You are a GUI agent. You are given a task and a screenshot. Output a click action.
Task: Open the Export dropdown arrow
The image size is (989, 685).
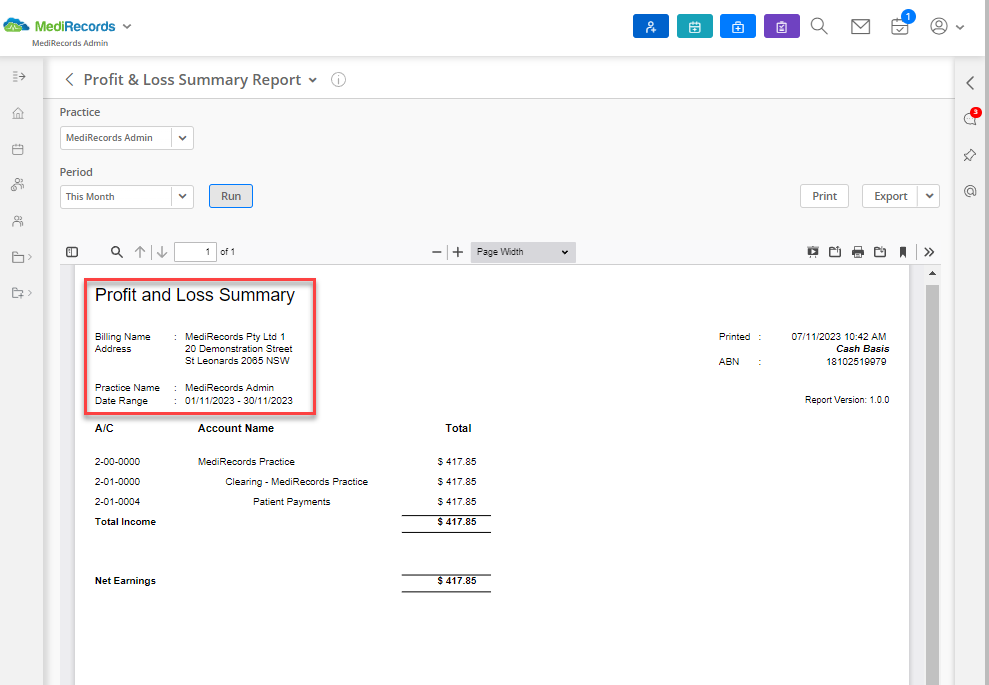pos(929,196)
